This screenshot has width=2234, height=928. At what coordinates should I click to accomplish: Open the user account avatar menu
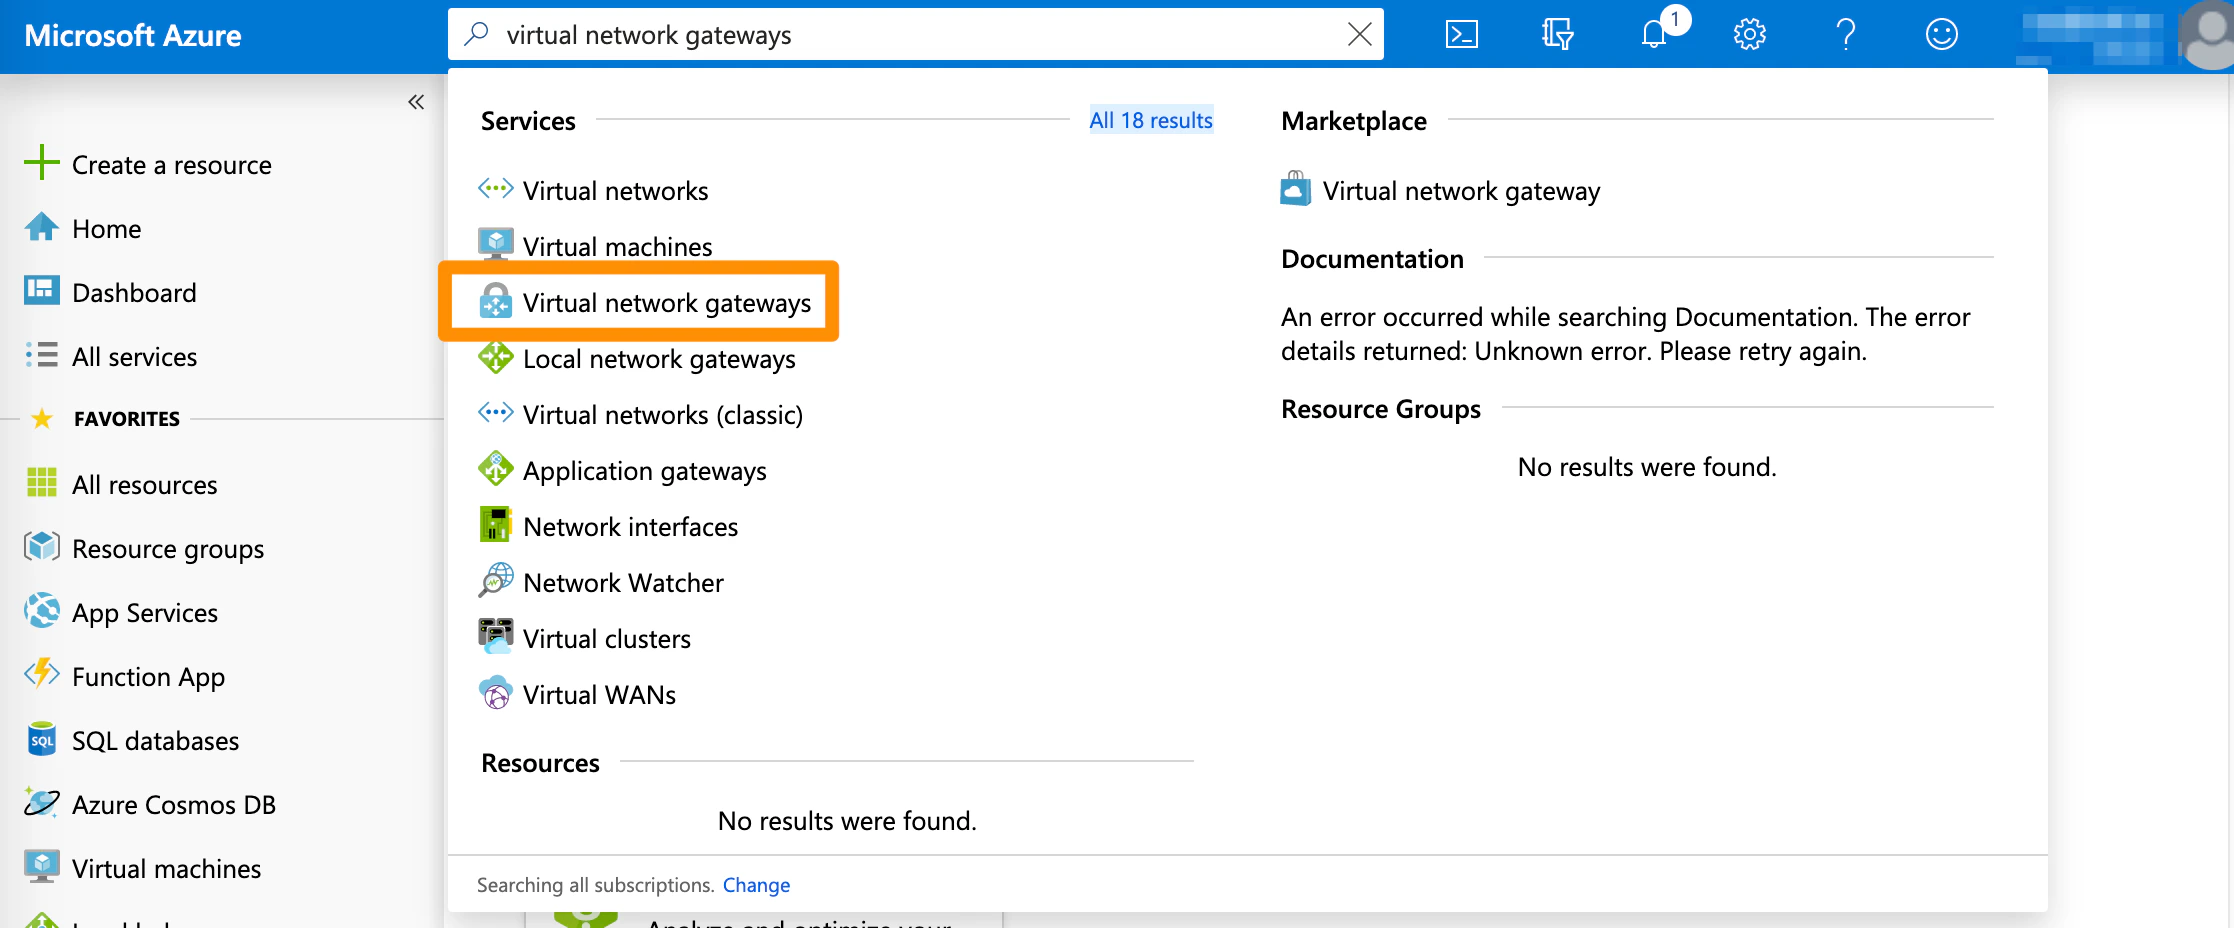[x=2206, y=36]
